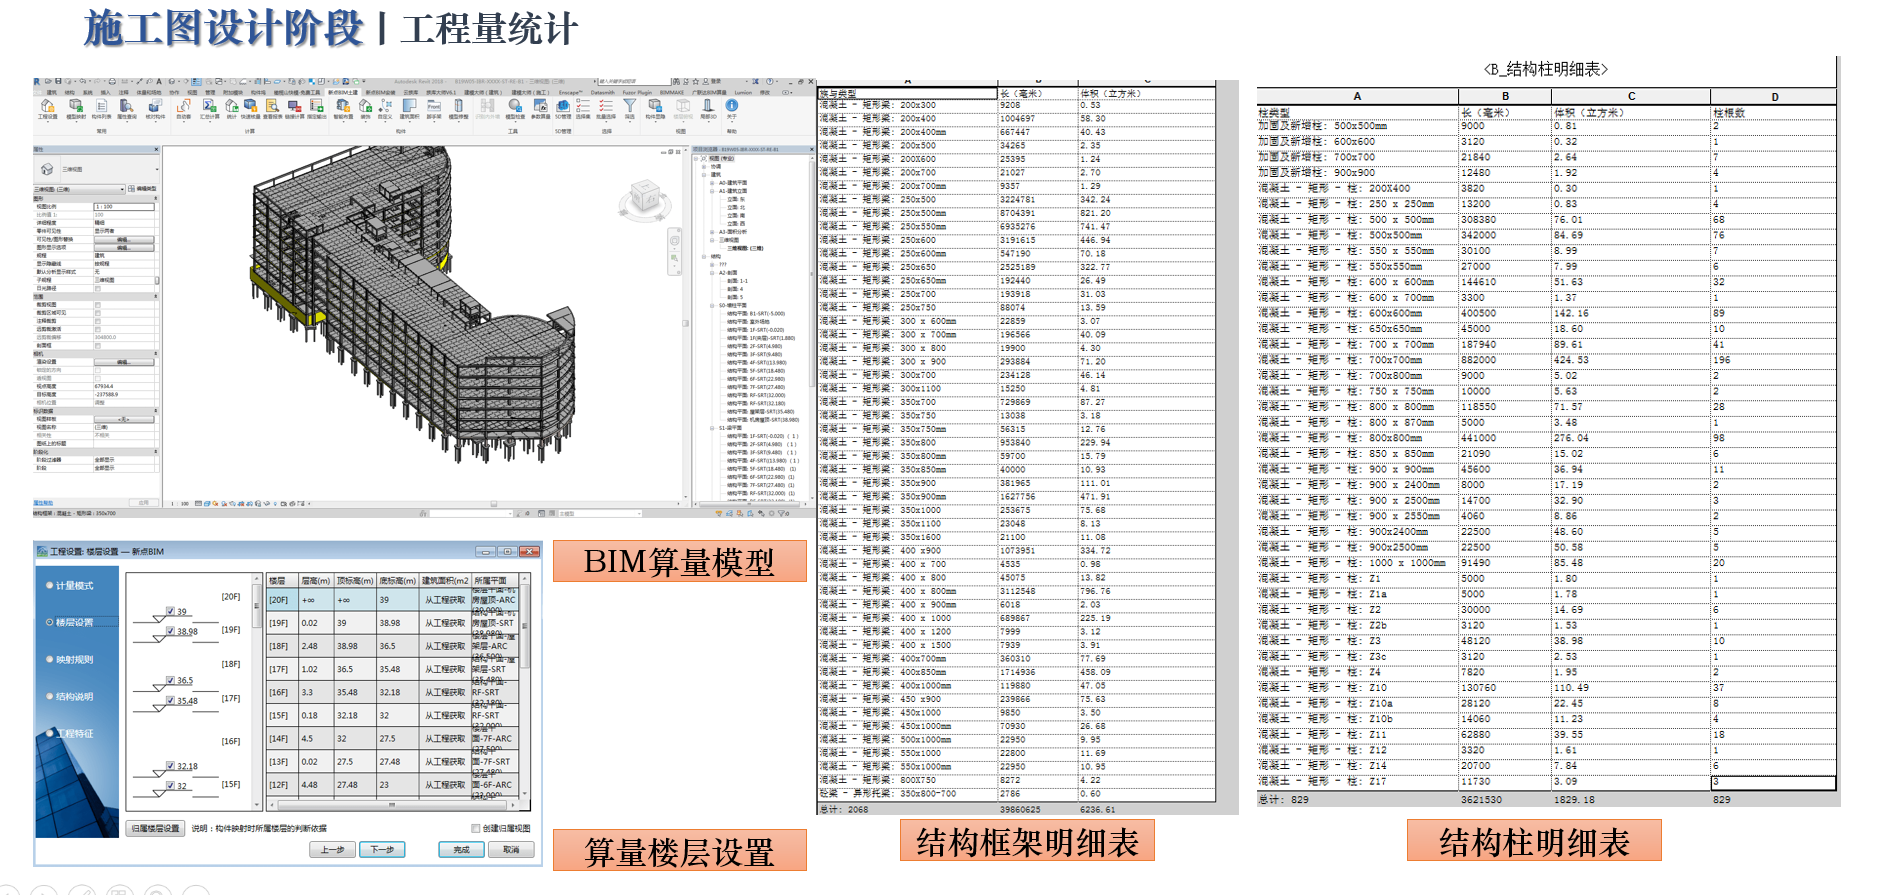This screenshot has width=1899, height=895.
Task: Click the 属性帮助 link in the properties panel
Action: coord(43,502)
